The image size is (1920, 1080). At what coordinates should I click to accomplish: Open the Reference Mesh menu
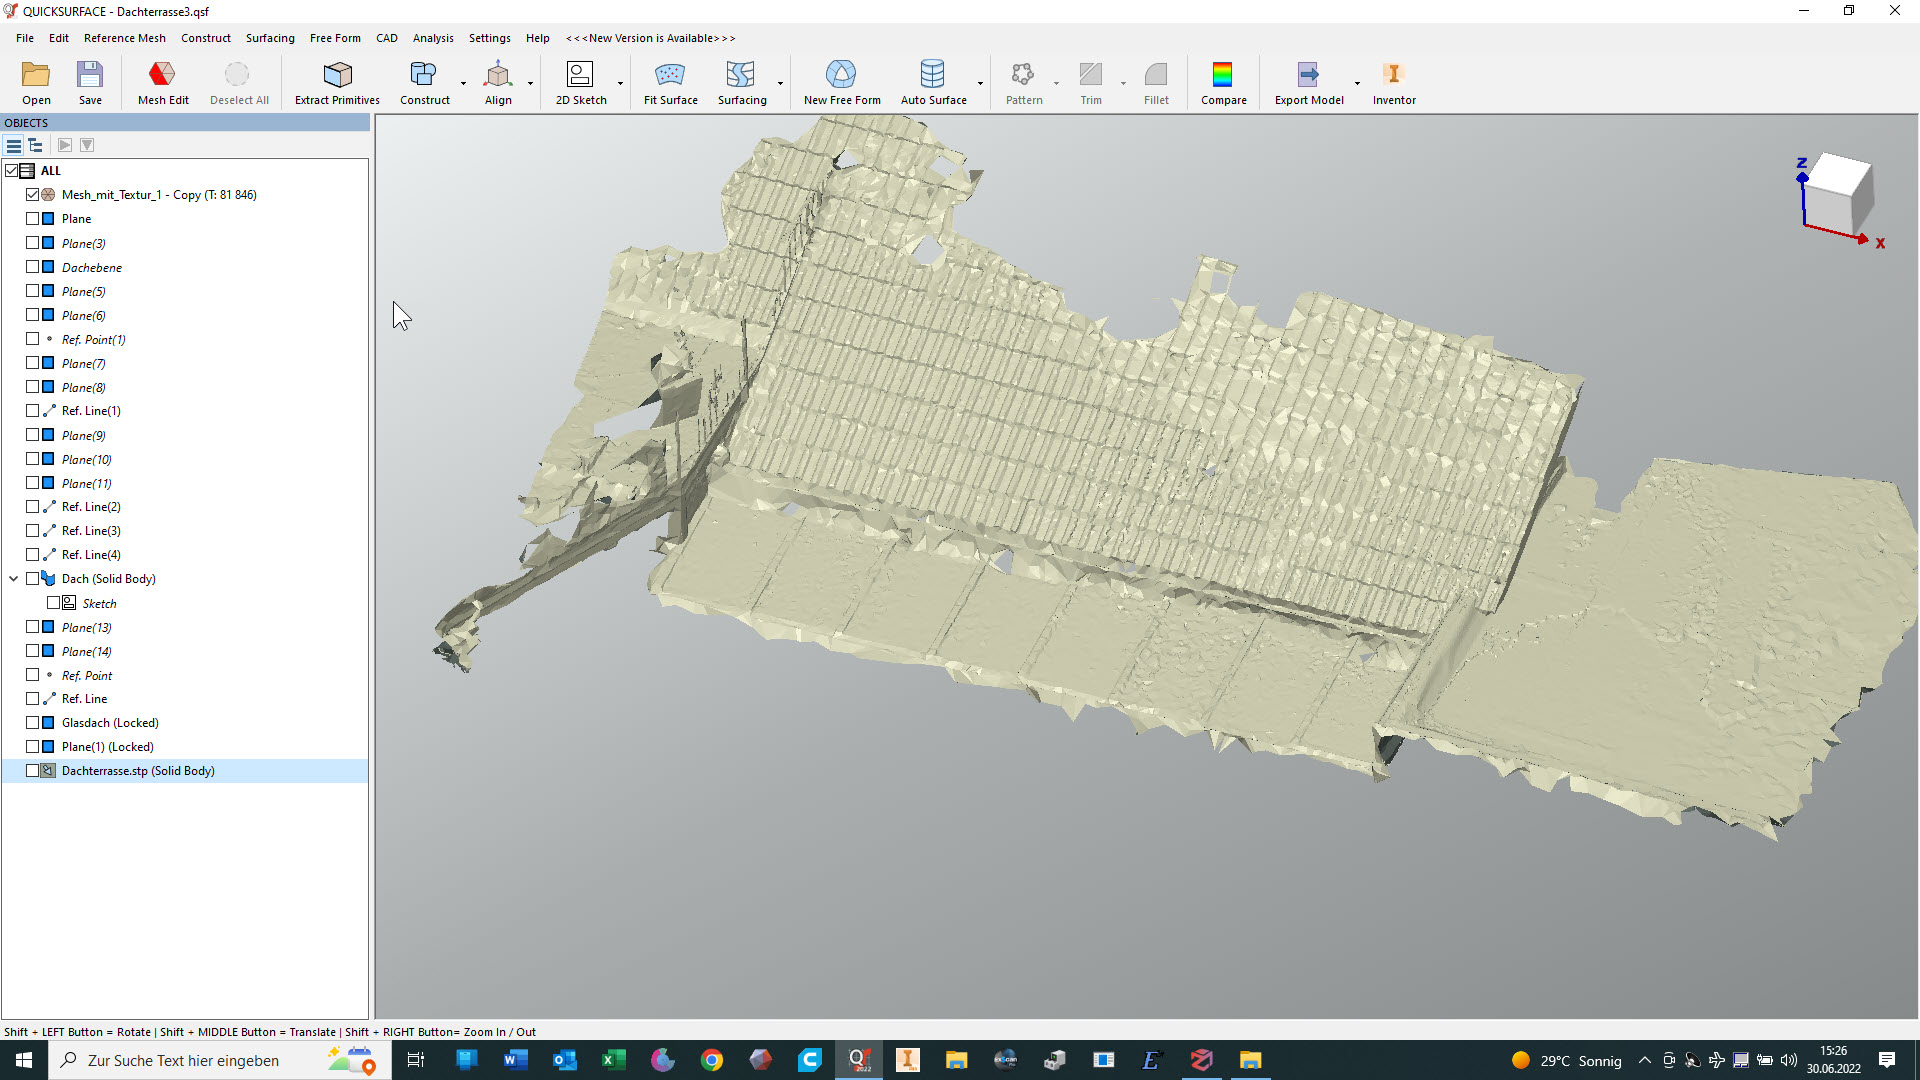[124, 38]
